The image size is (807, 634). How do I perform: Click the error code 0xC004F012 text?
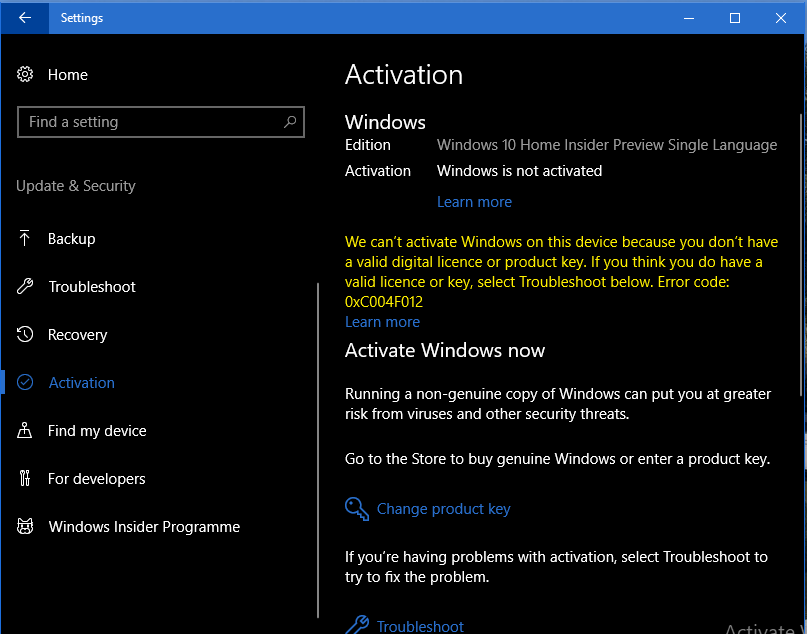tap(384, 302)
